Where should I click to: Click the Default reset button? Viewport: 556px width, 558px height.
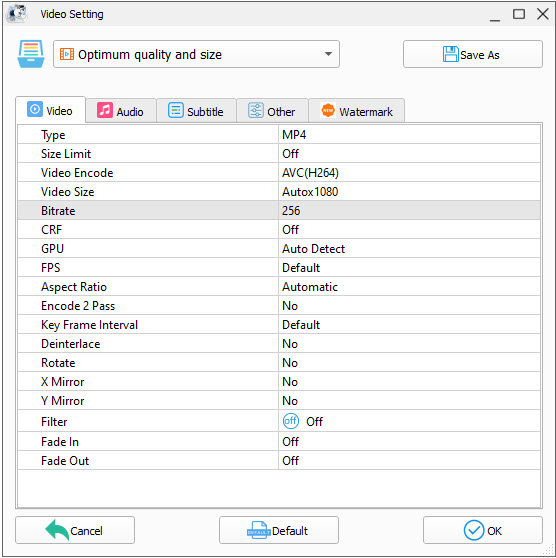279,530
